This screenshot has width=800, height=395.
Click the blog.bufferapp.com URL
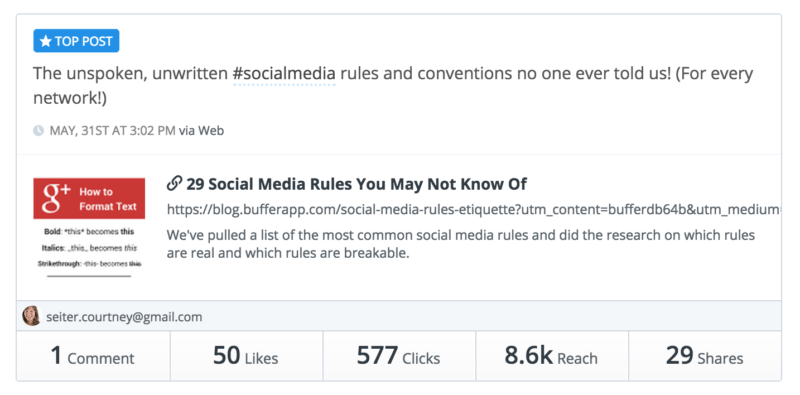point(474,209)
